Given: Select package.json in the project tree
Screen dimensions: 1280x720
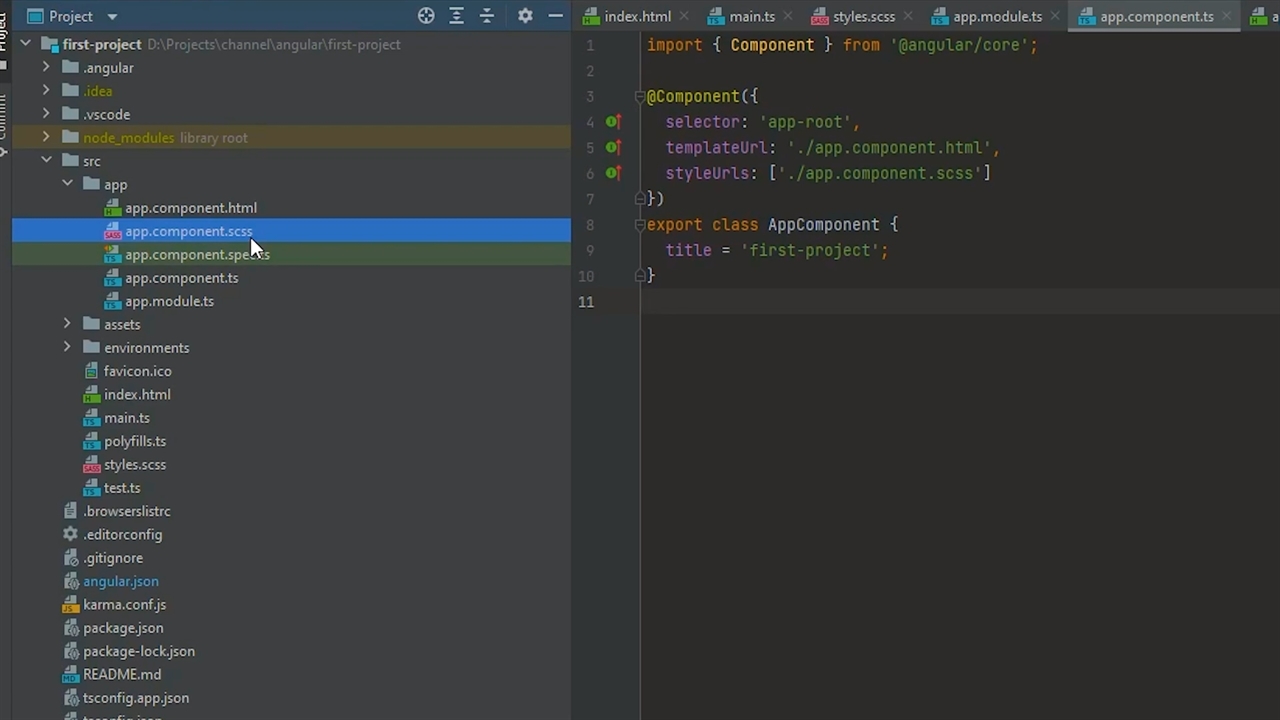Looking at the screenshot, I should (x=123, y=628).
